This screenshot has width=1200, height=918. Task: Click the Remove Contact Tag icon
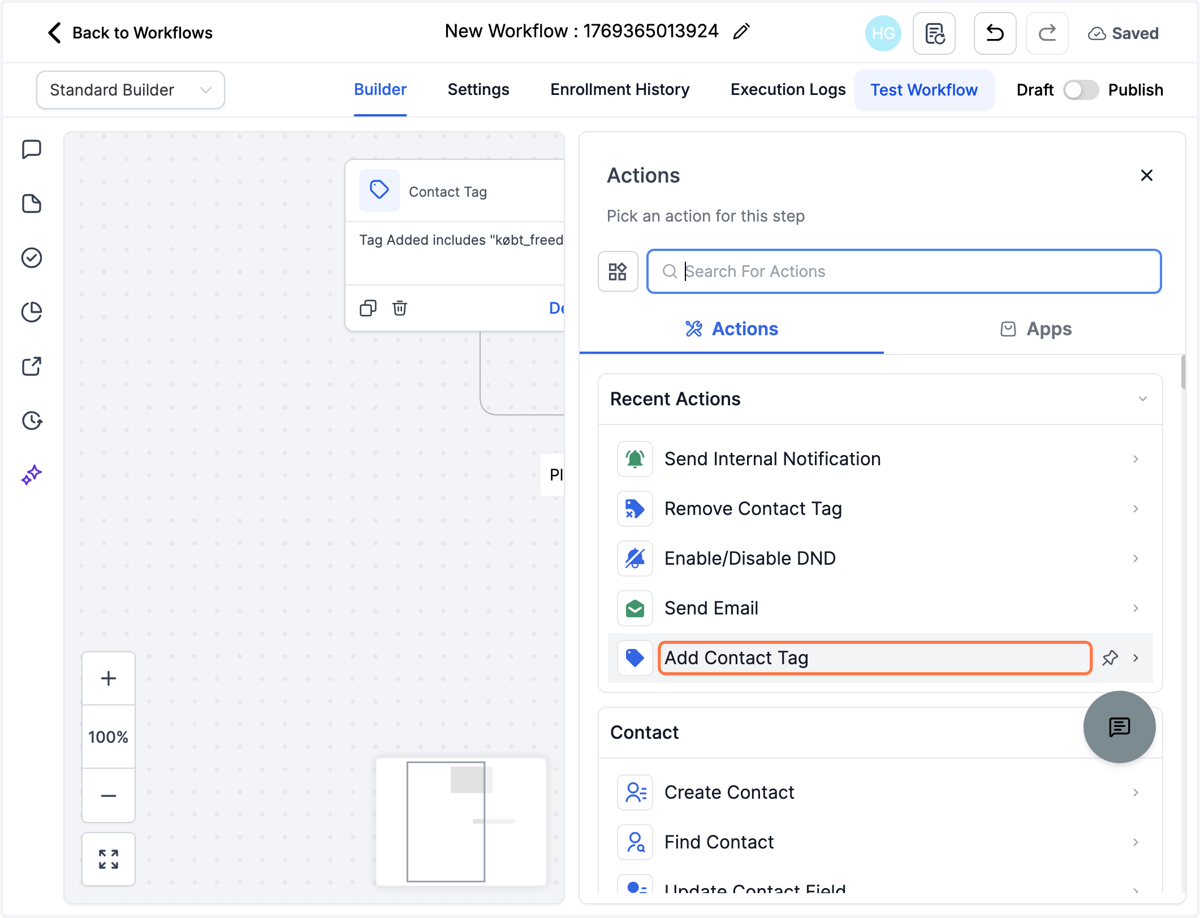635,508
